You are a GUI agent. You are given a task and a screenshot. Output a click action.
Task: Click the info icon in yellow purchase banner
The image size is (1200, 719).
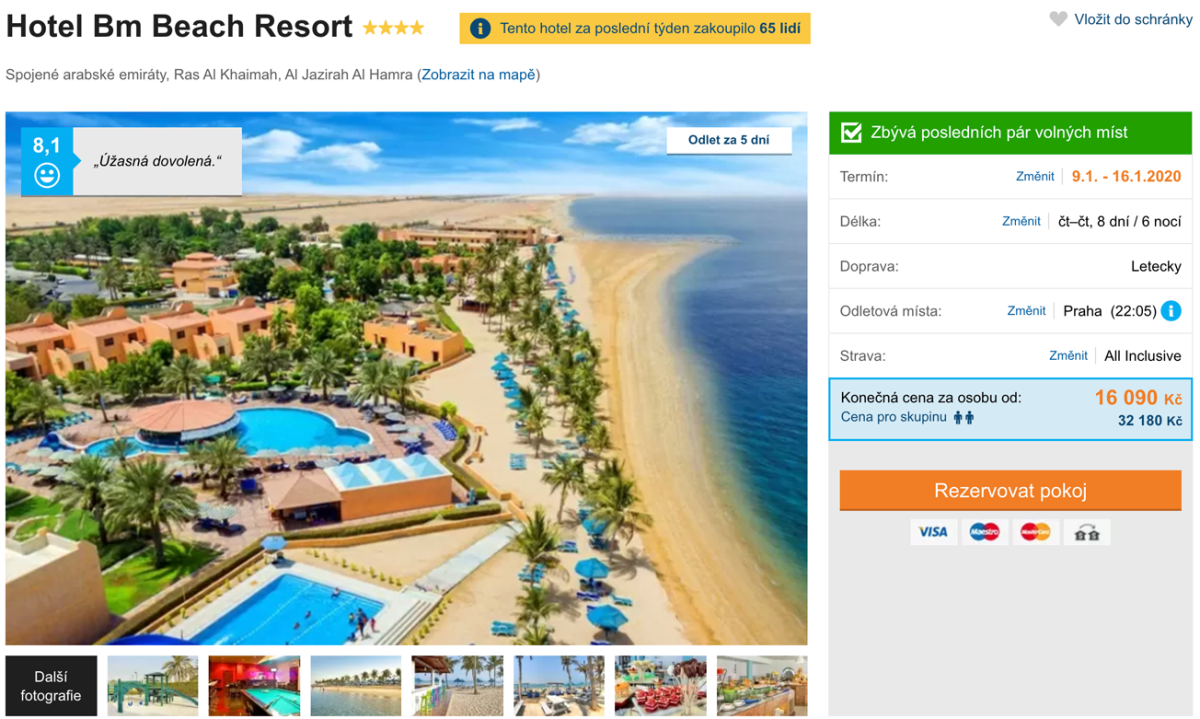click(x=480, y=29)
